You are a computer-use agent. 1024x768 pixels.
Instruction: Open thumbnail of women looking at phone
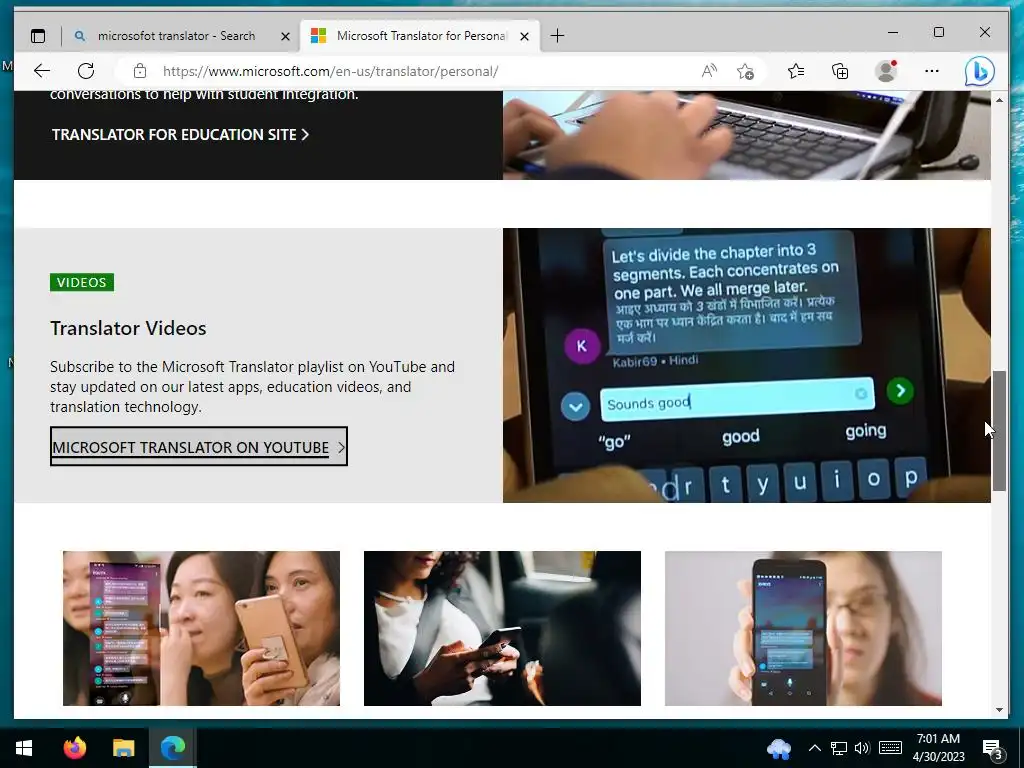pos(201,628)
